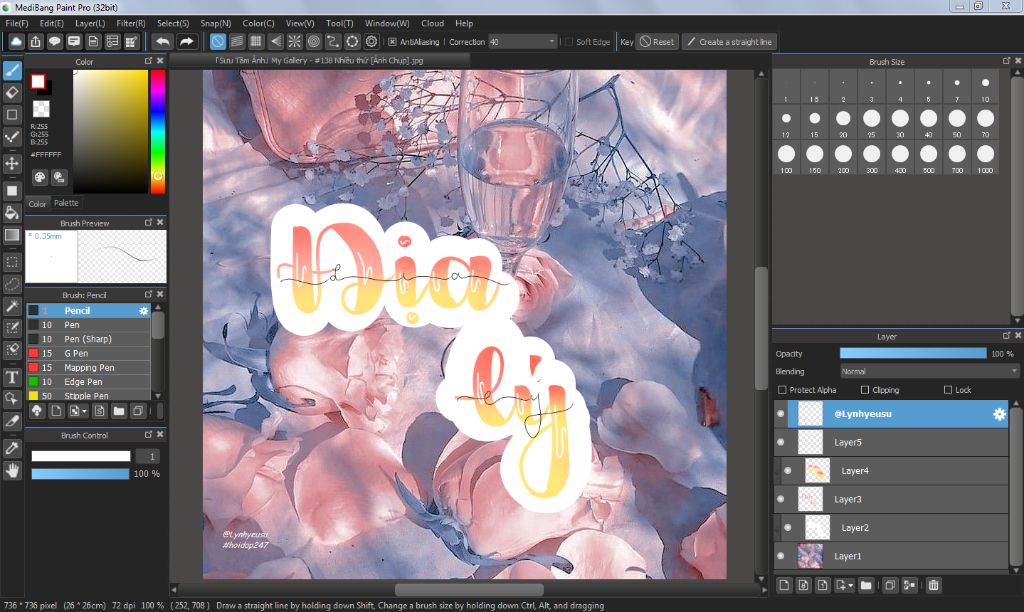Delete layer with trash icon

pyautogui.click(x=934, y=585)
